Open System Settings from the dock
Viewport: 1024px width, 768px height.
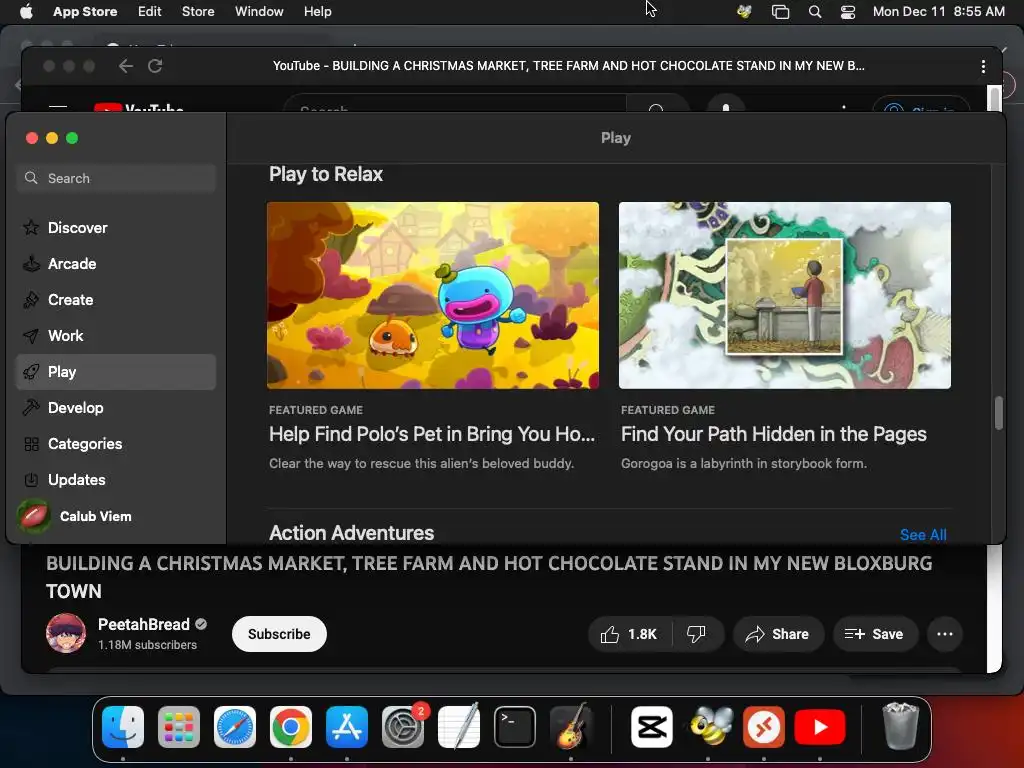403,727
